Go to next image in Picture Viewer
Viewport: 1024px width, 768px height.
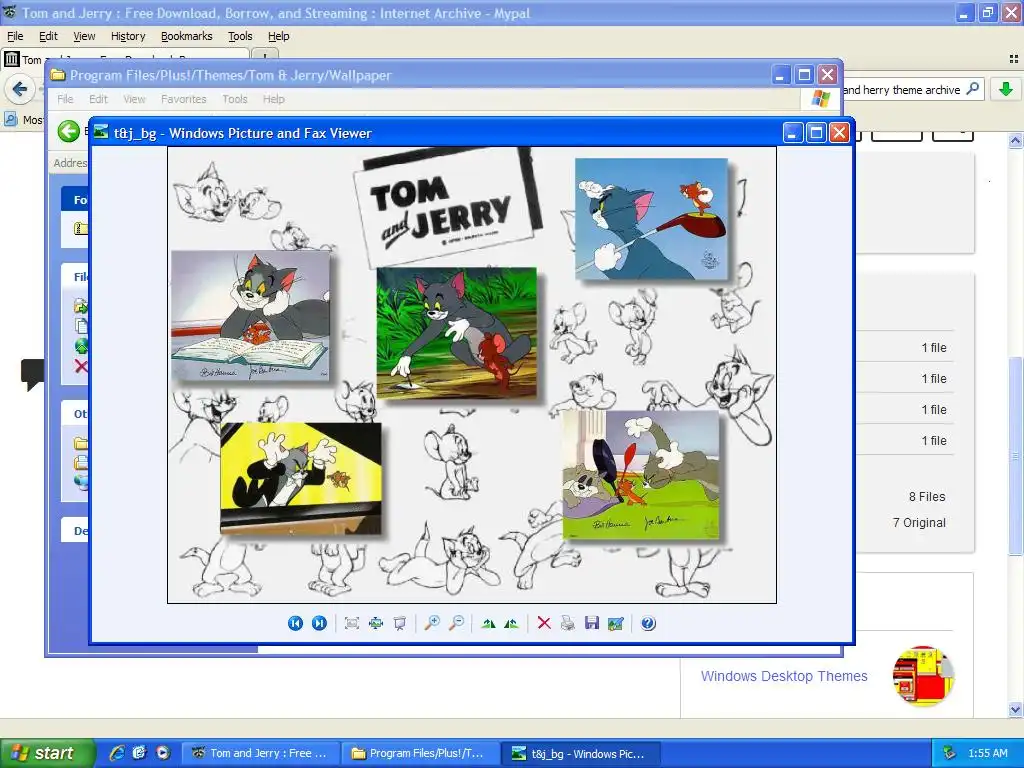319,623
